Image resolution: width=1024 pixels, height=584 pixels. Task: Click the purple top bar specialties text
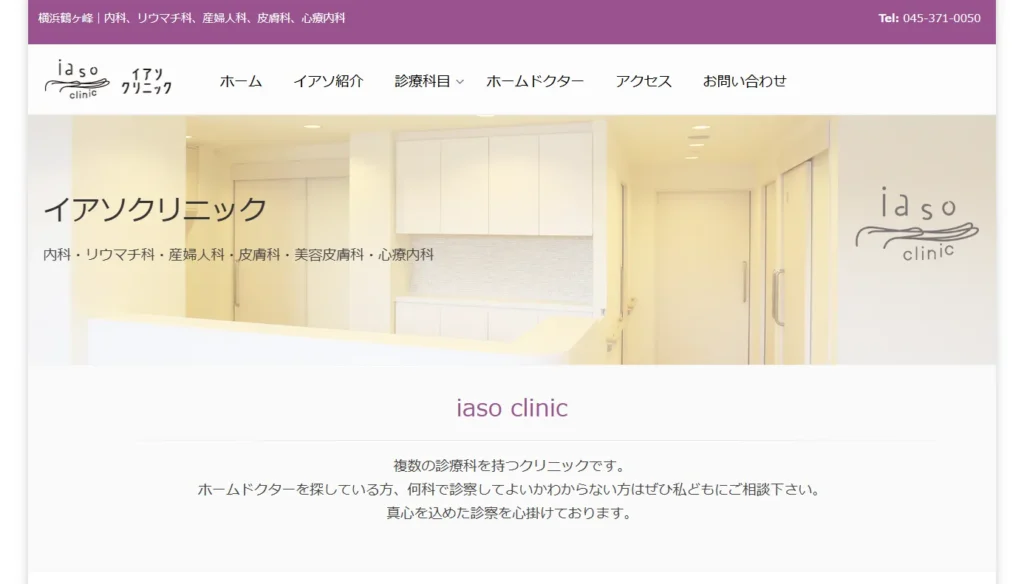tap(191, 18)
